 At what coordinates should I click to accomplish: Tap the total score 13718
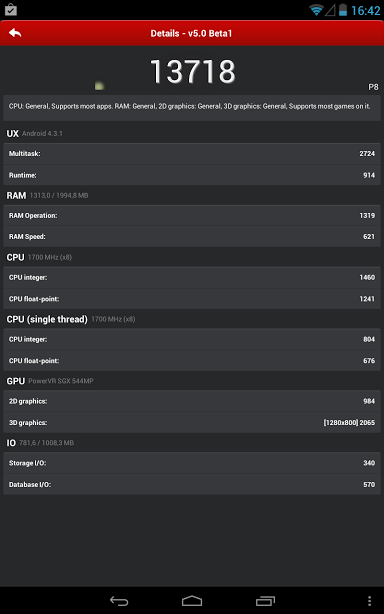(x=193, y=71)
